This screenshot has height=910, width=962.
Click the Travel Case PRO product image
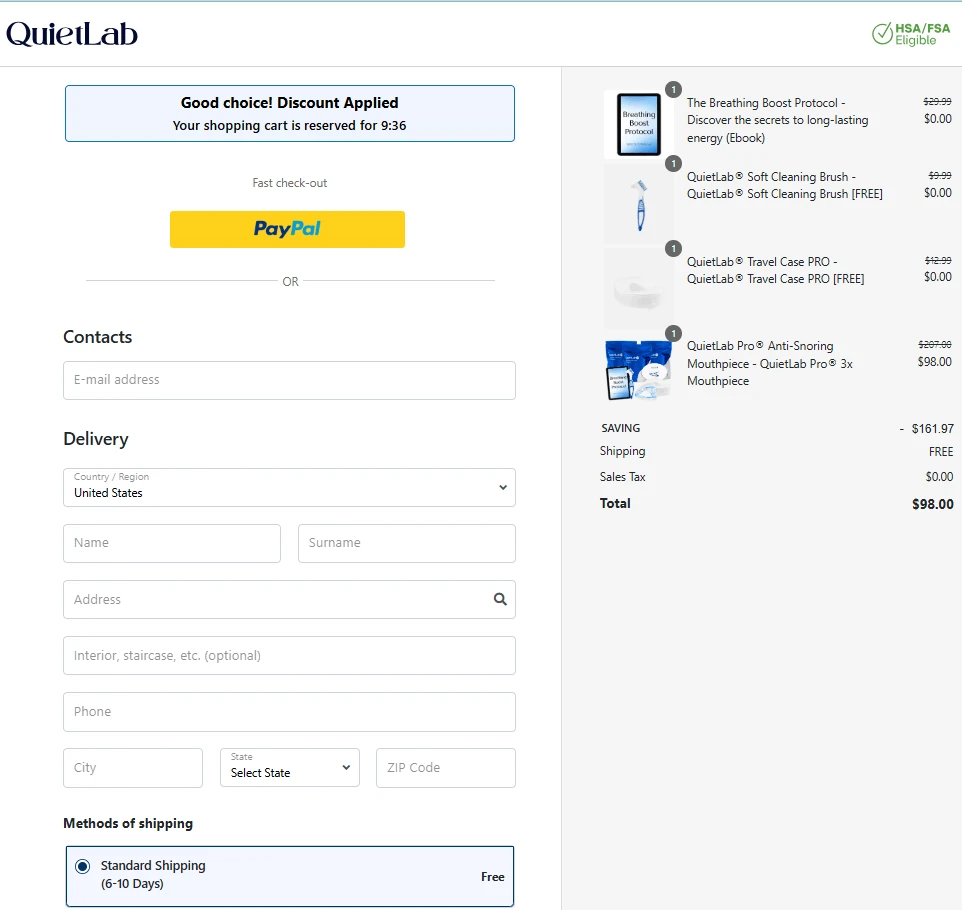point(639,288)
